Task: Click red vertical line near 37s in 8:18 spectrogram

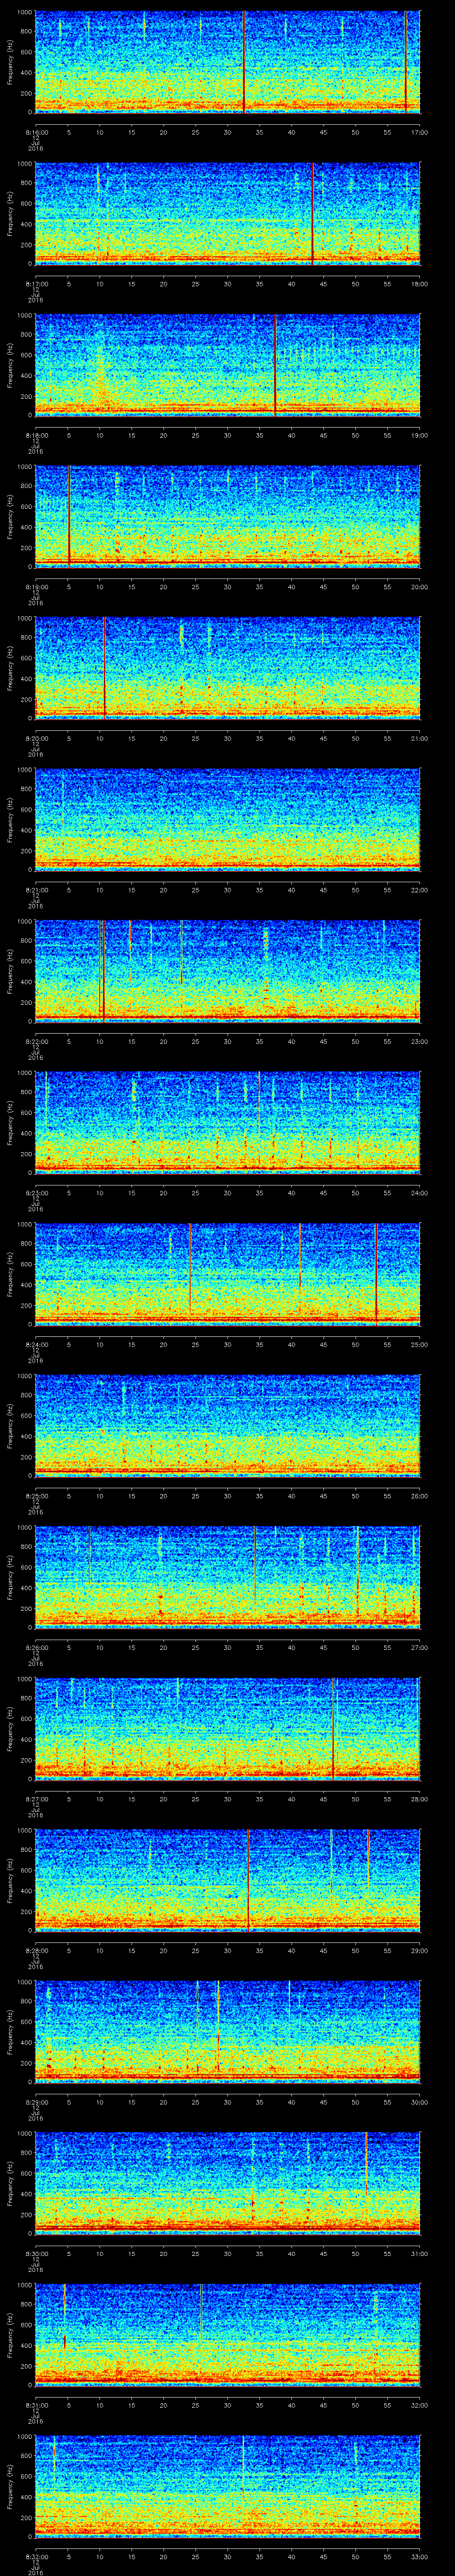Action: click(275, 365)
